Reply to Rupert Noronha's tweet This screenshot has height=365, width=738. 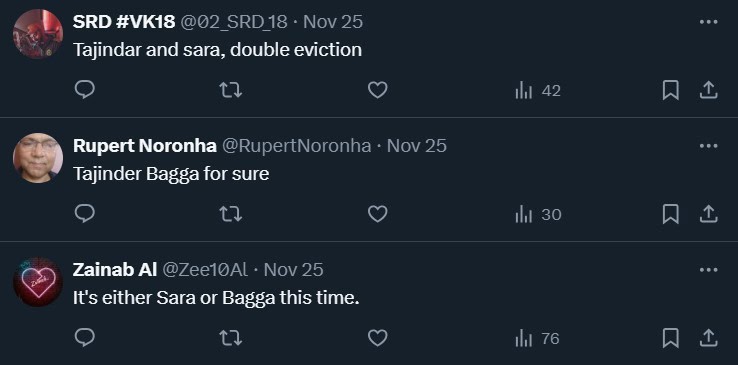click(x=85, y=214)
